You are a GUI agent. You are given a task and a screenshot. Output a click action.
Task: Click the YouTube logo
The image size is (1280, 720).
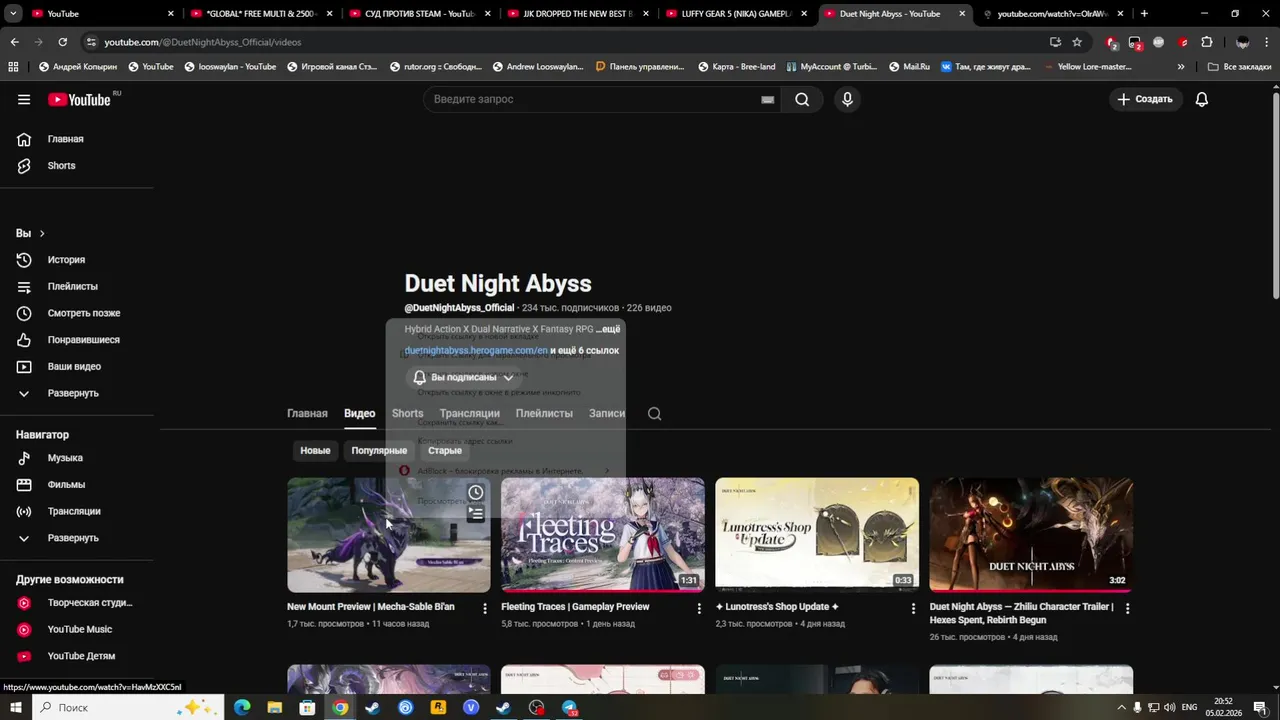click(80, 99)
